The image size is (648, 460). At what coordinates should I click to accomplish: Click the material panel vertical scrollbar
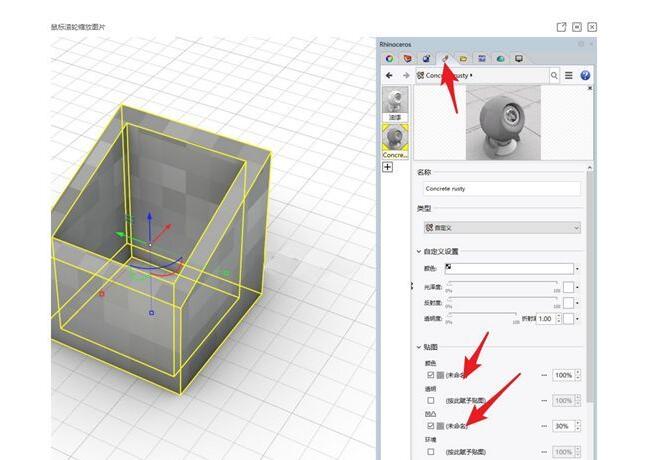(x=590, y=286)
